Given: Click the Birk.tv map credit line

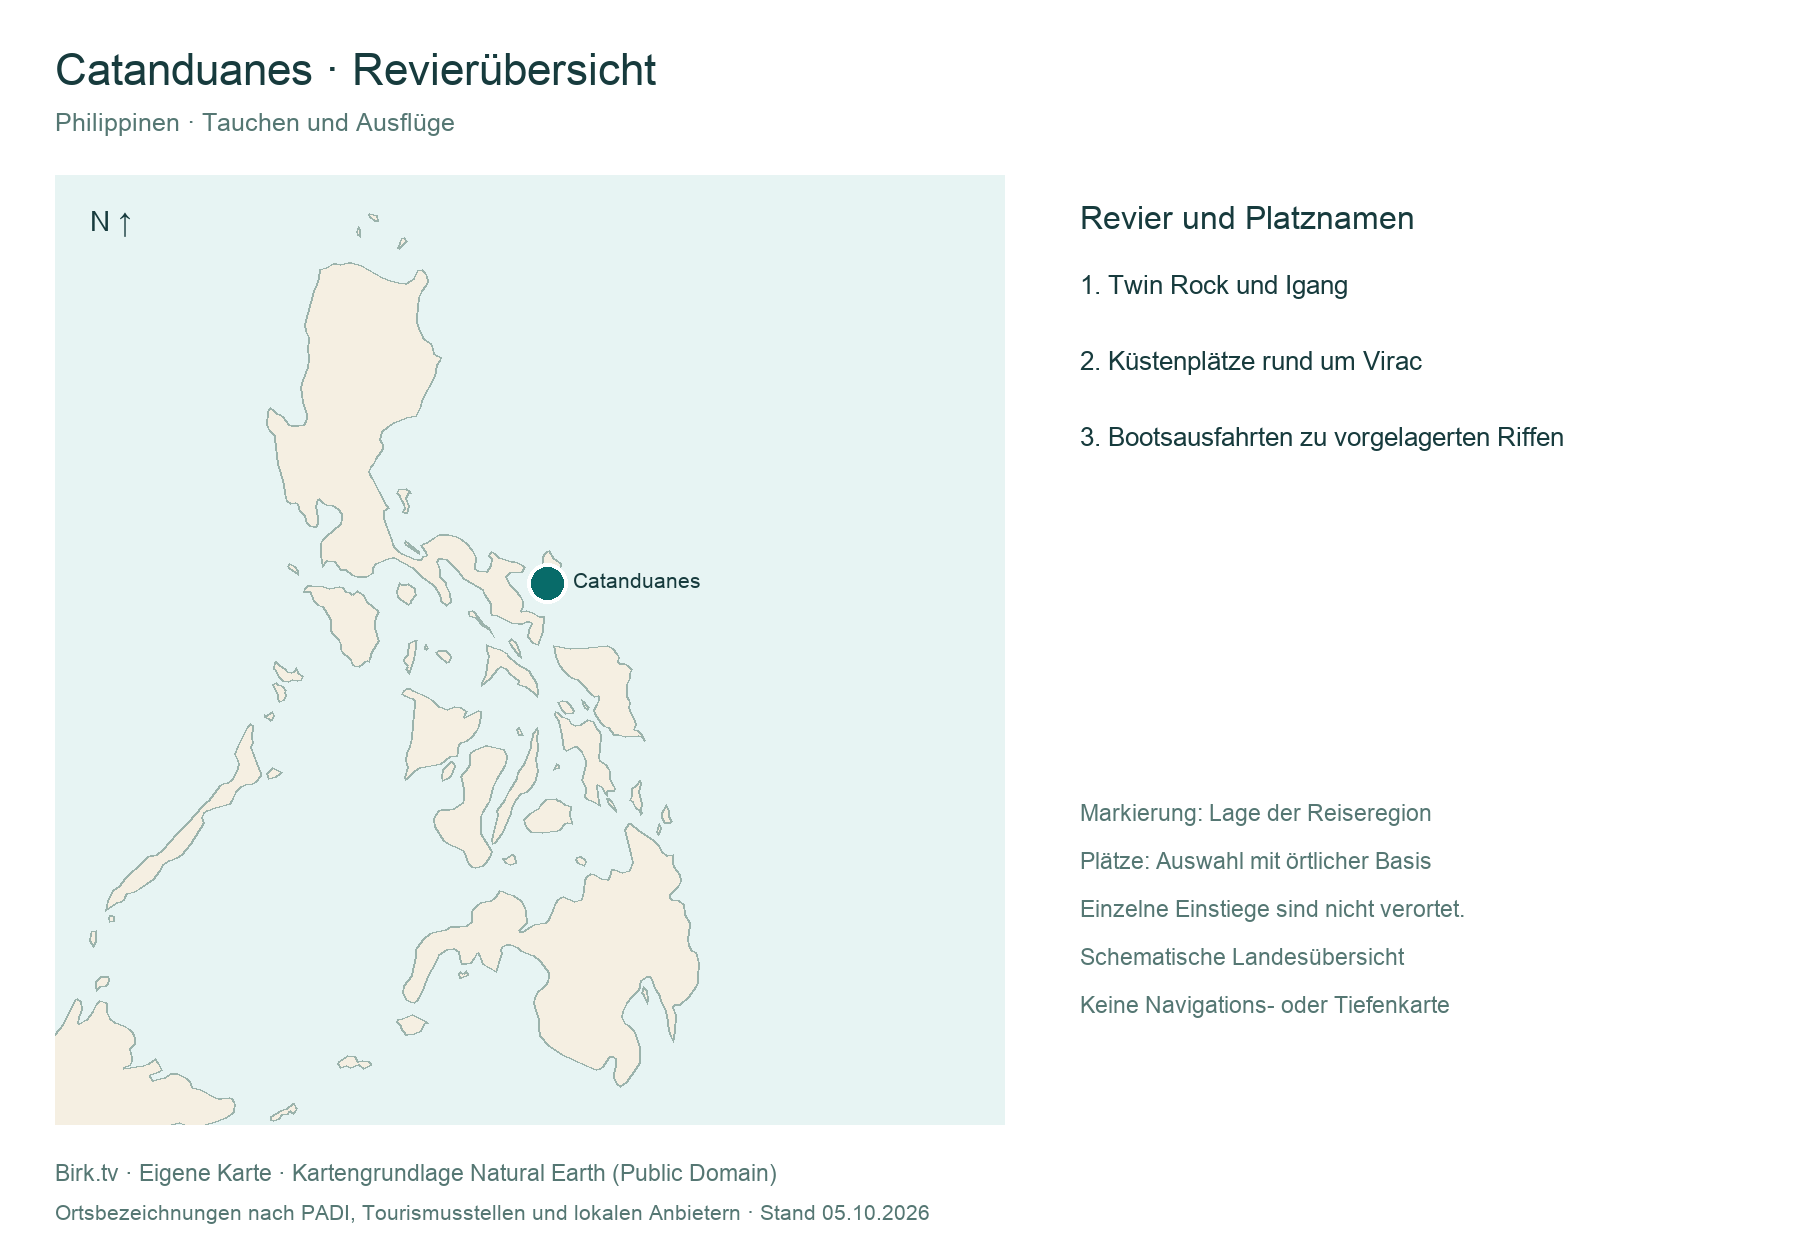Looking at the screenshot, I should pyautogui.click(x=416, y=1173).
